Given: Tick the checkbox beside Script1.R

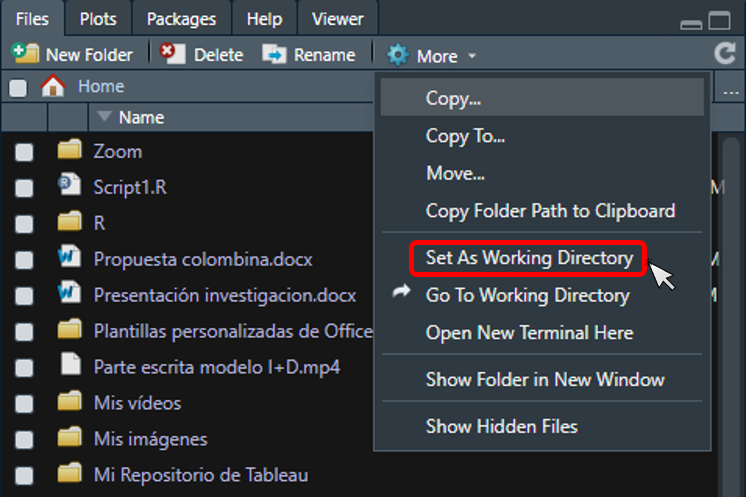Looking at the screenshot, I should click(24, 188).
